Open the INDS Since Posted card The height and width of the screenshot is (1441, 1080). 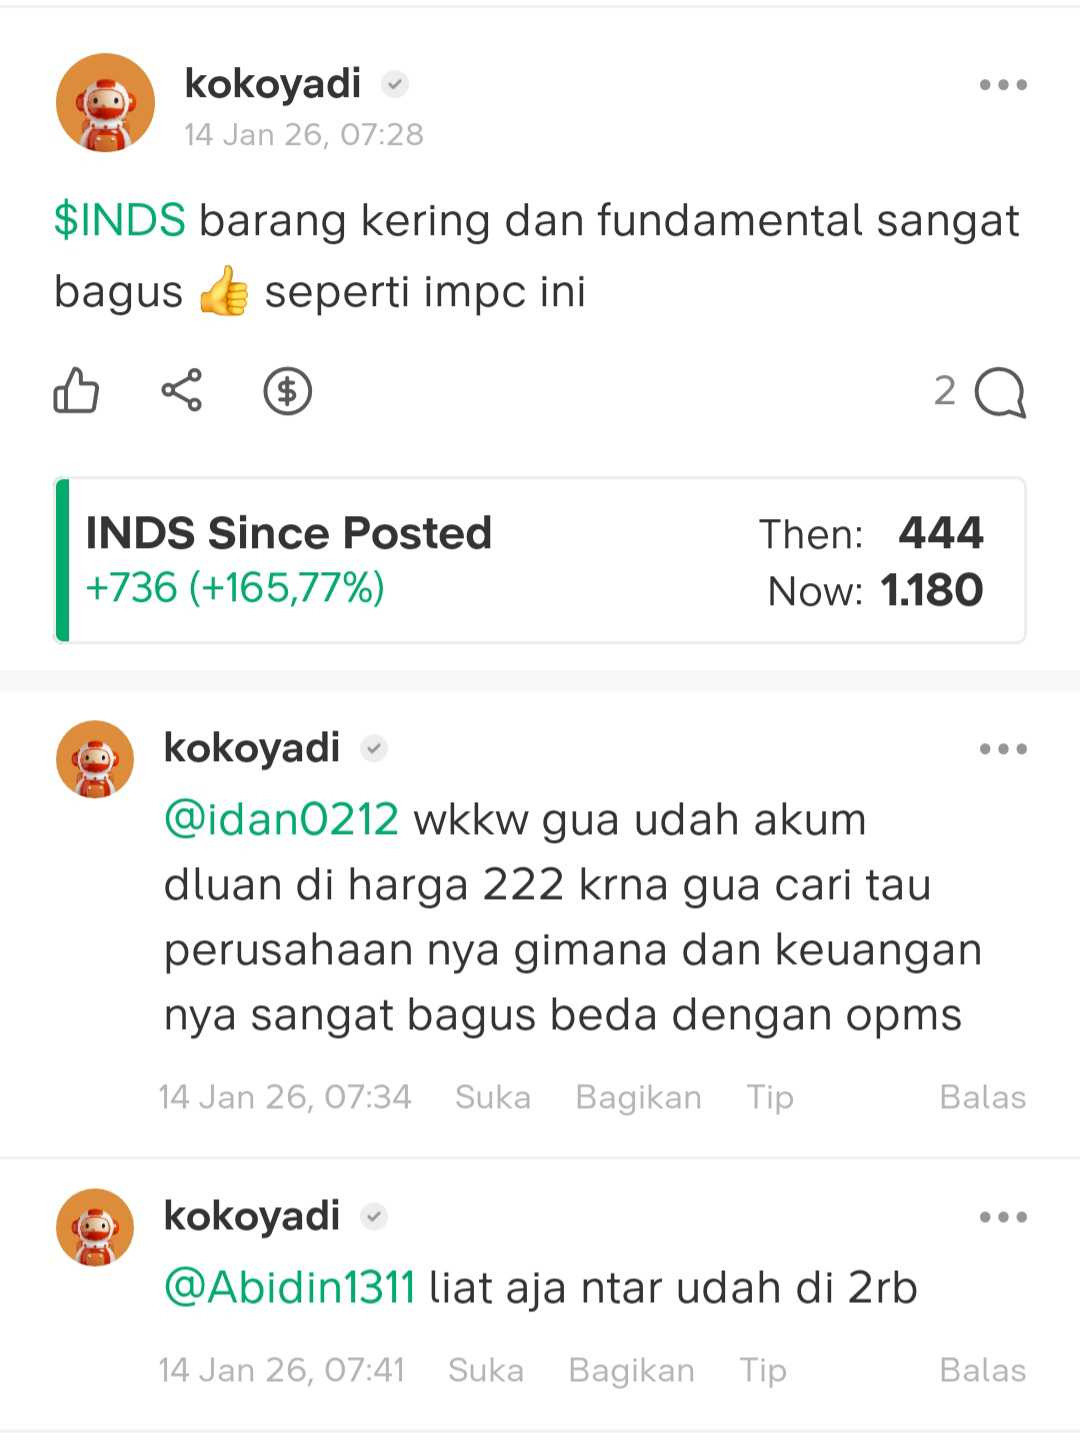(540, 560)
